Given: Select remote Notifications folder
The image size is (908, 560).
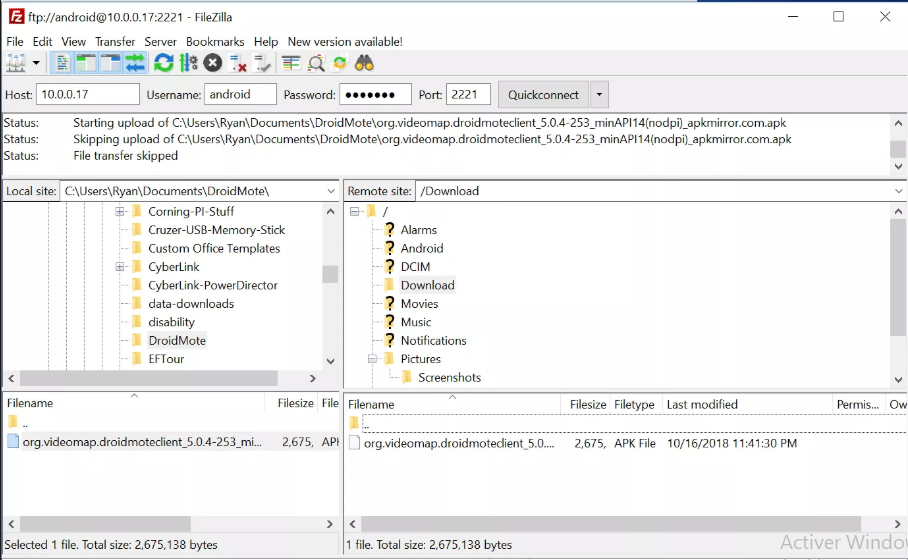Looking at the screenshot, I should [433, 341].
